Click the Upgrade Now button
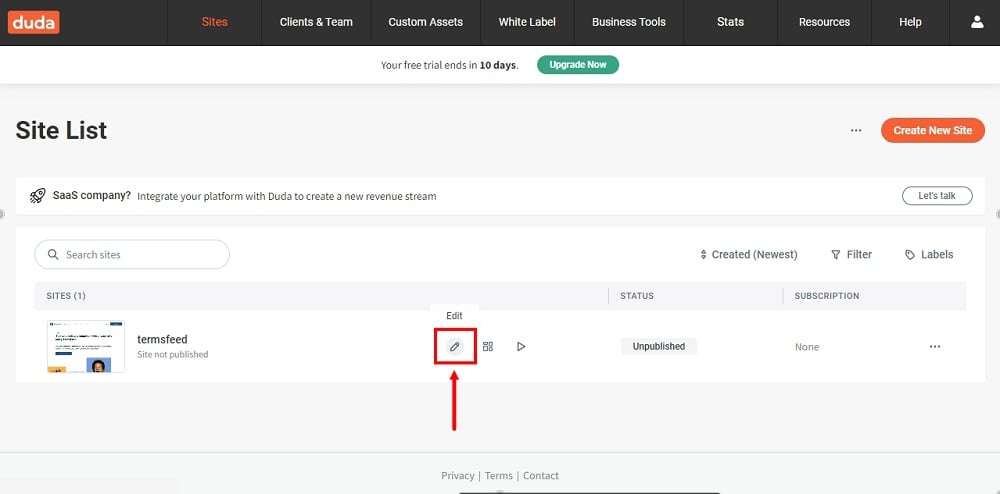 (x=578, y=65)
